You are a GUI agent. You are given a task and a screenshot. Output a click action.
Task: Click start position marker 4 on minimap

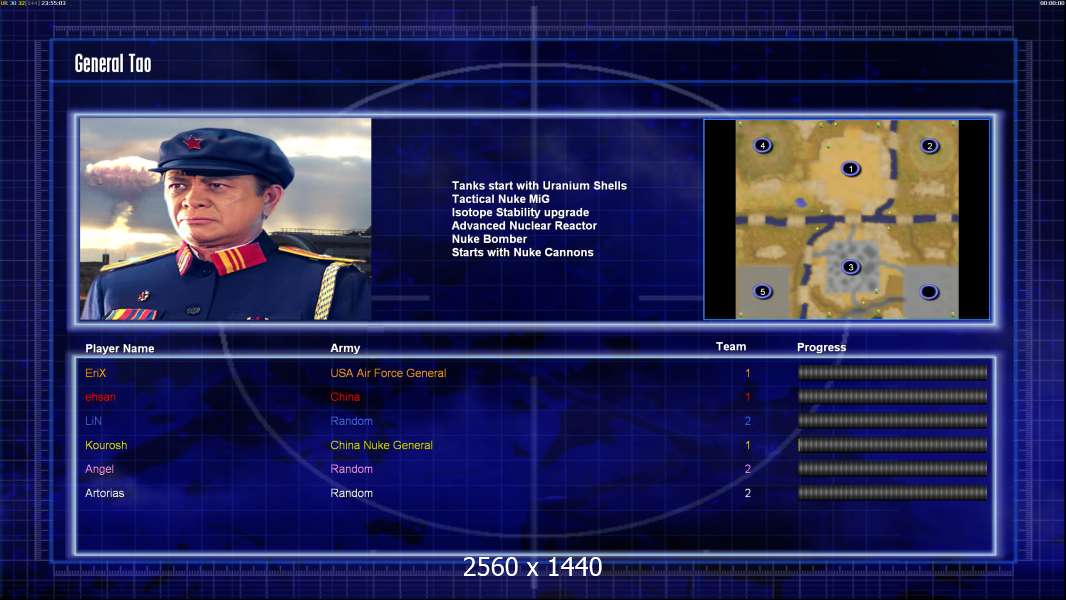tap(762, 145)
